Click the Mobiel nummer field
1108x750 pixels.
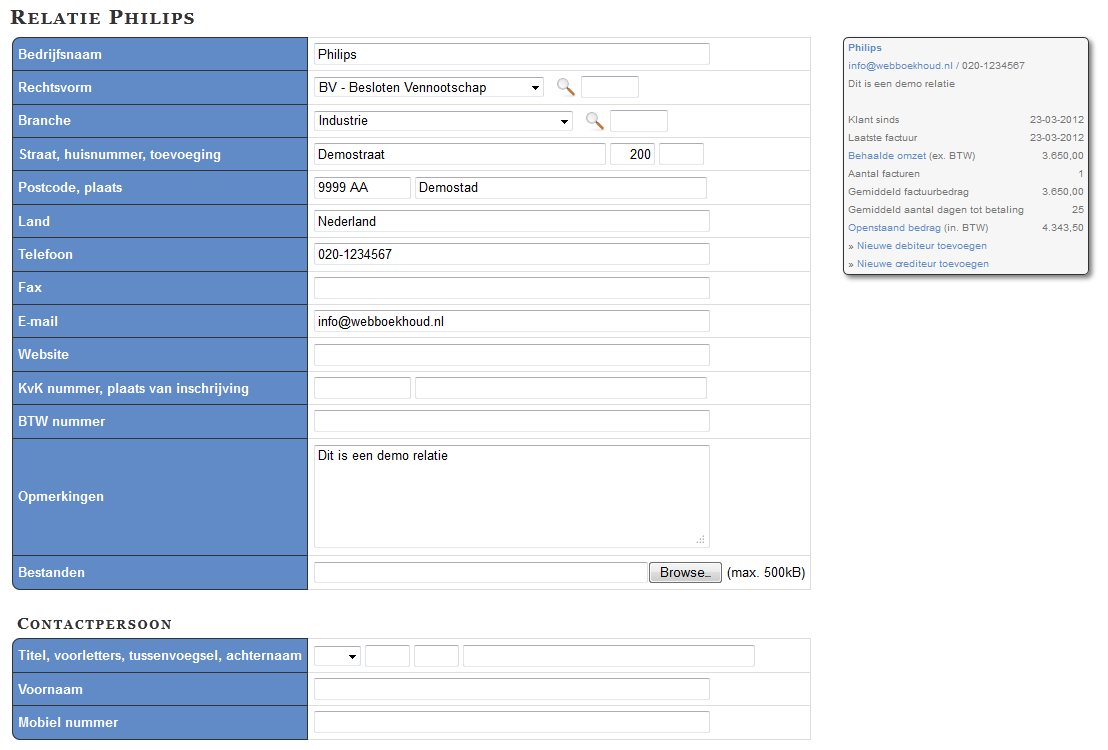coord(512,722)
